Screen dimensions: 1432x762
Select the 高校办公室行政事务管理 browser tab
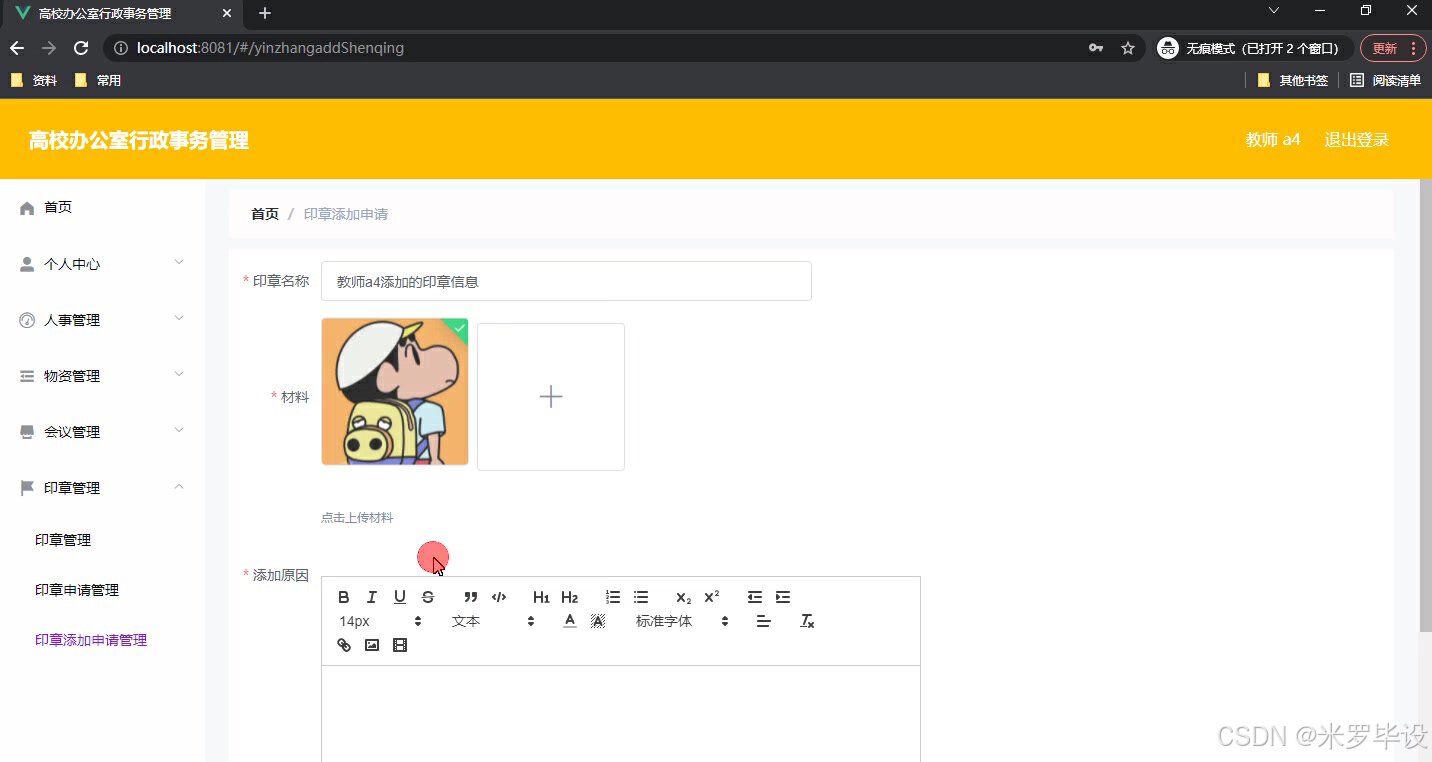[124, 14]
